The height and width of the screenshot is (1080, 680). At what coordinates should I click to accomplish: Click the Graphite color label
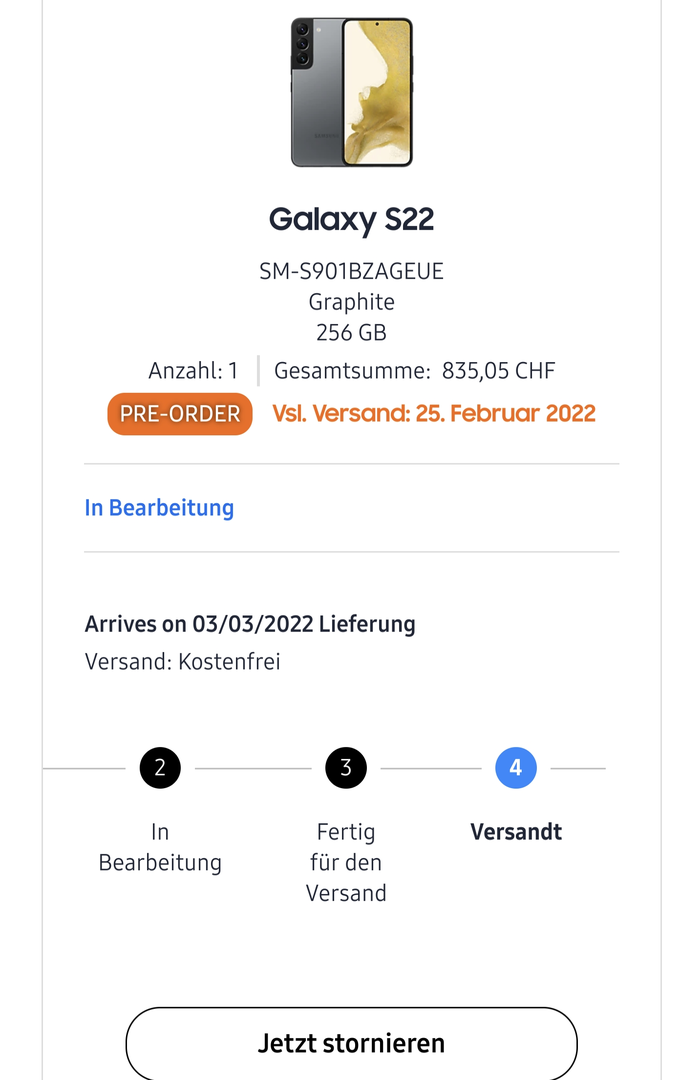click(352, 302)
